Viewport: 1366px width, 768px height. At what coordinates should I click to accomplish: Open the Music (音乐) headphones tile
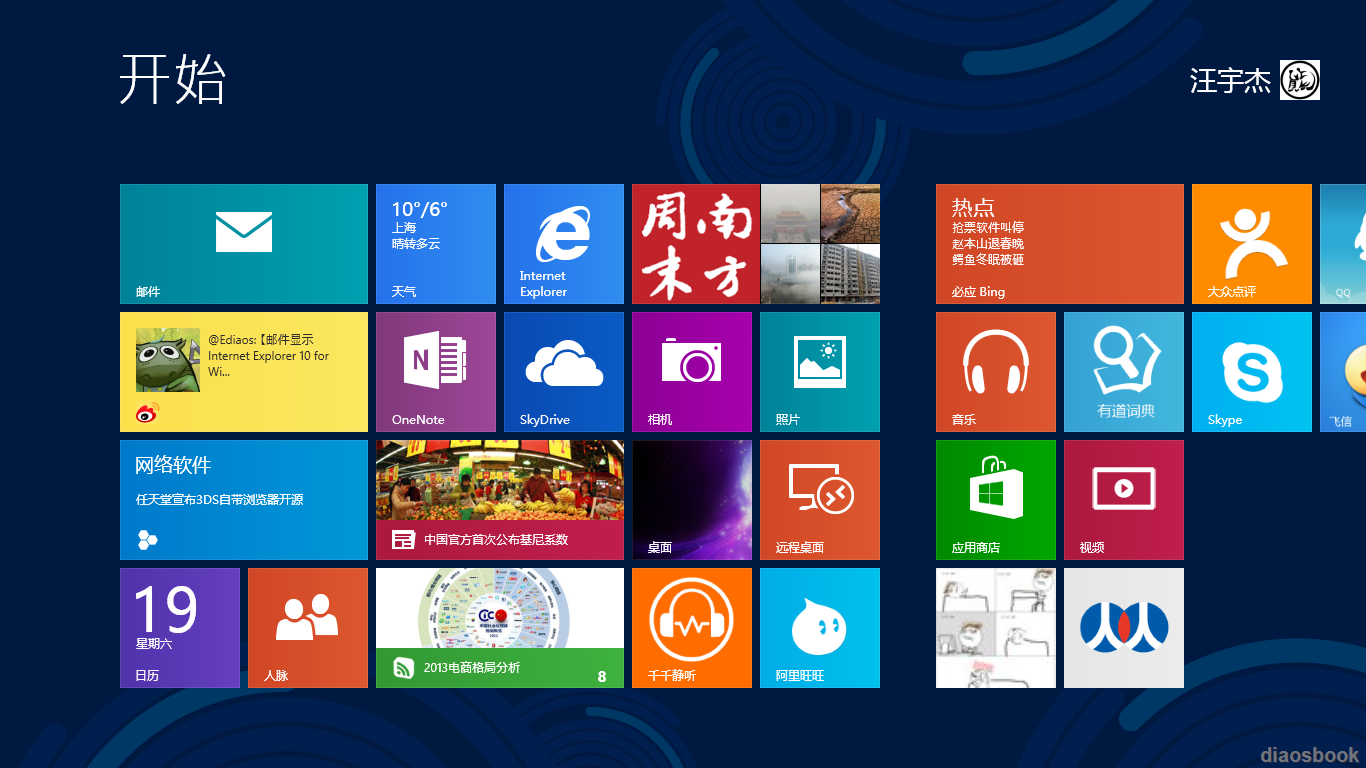click(x=996, y=372)
